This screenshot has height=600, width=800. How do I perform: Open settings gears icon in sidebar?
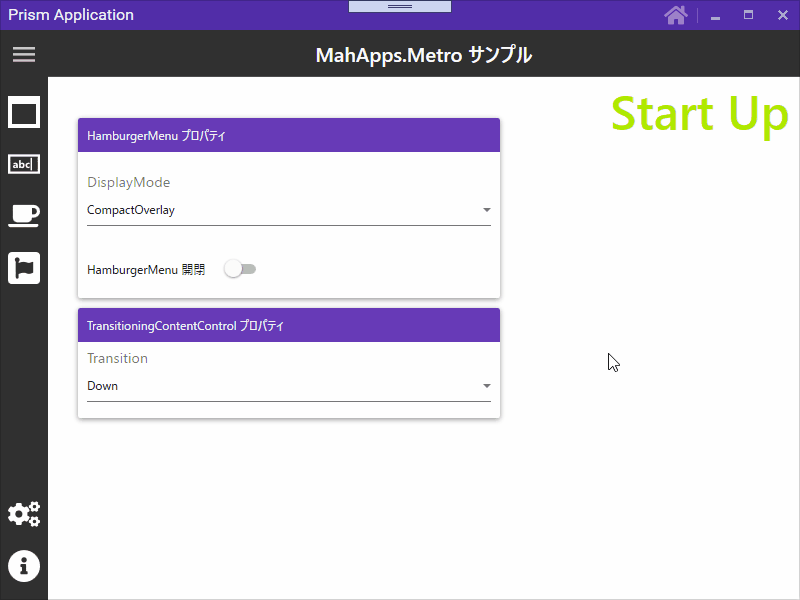tap(24, 514)
